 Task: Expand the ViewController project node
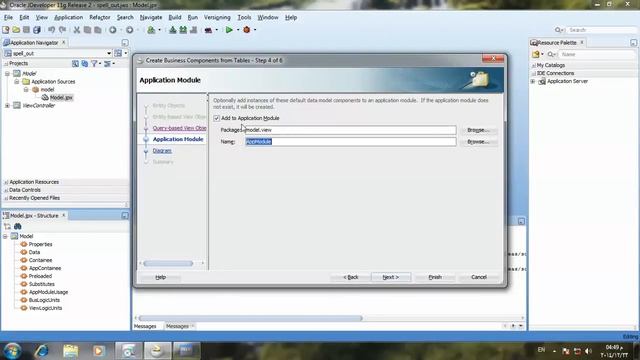click(x=7, y=106)
